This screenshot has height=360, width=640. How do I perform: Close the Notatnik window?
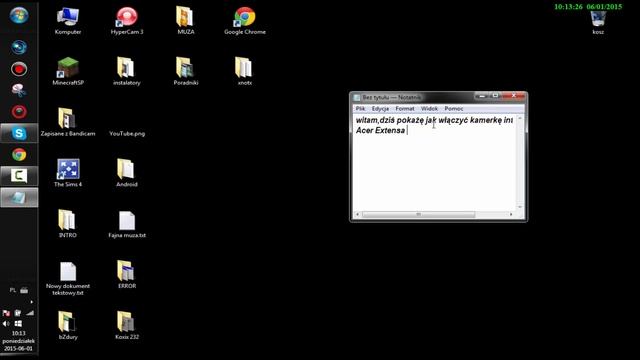coord(514,96)
